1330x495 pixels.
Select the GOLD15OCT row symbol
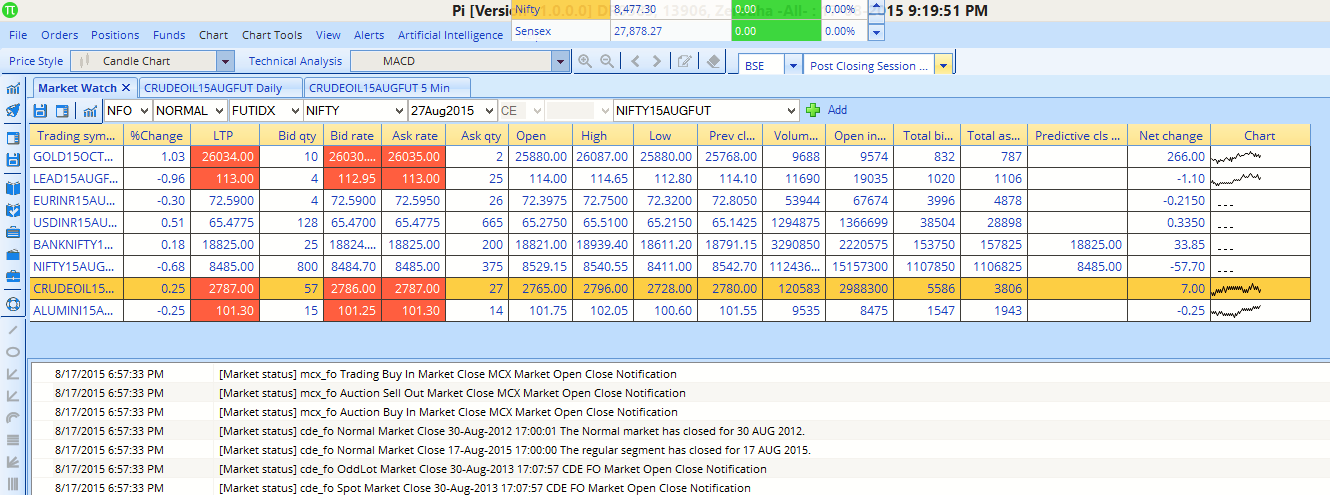point(74,157)
